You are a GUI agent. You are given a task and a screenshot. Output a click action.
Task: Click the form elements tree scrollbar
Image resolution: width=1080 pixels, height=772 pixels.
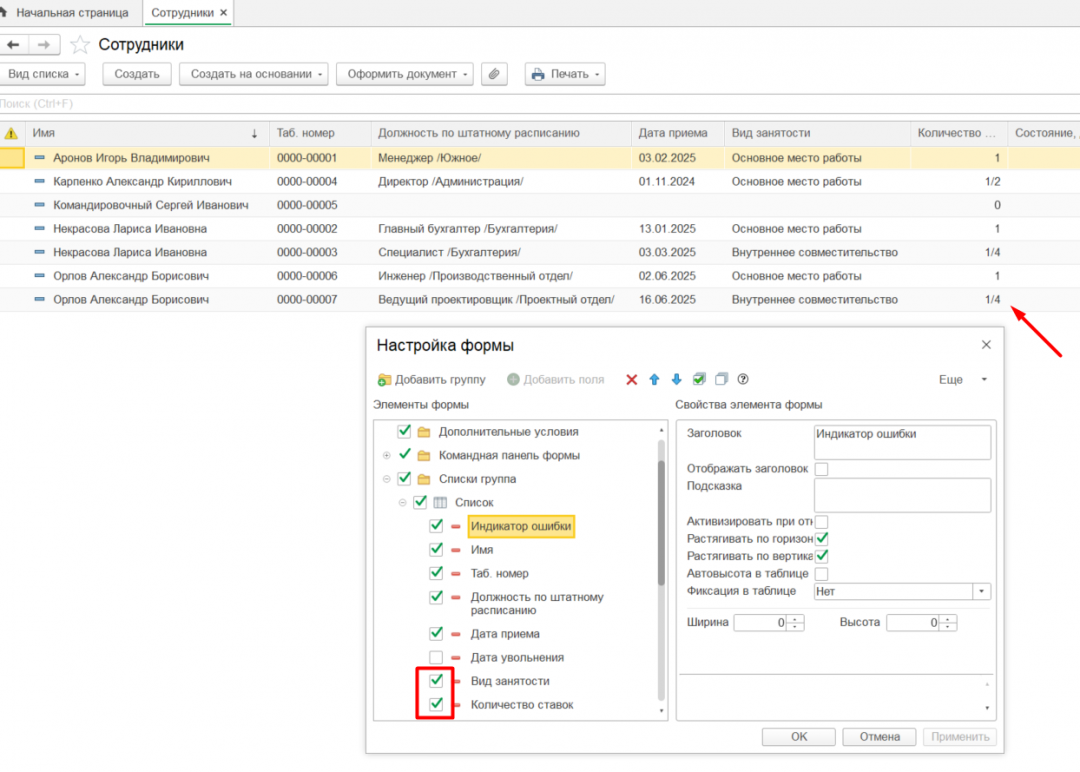[x=661, y=523]
